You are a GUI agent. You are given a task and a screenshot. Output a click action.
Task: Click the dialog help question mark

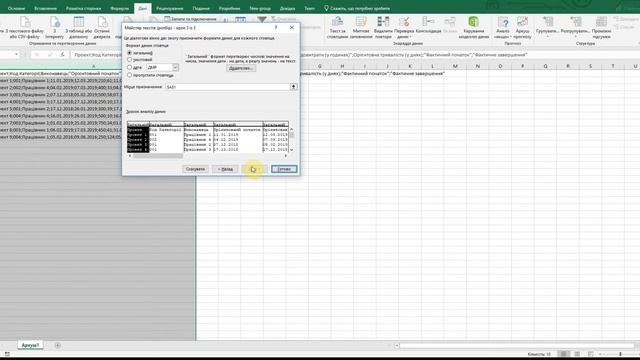point(276,27)
